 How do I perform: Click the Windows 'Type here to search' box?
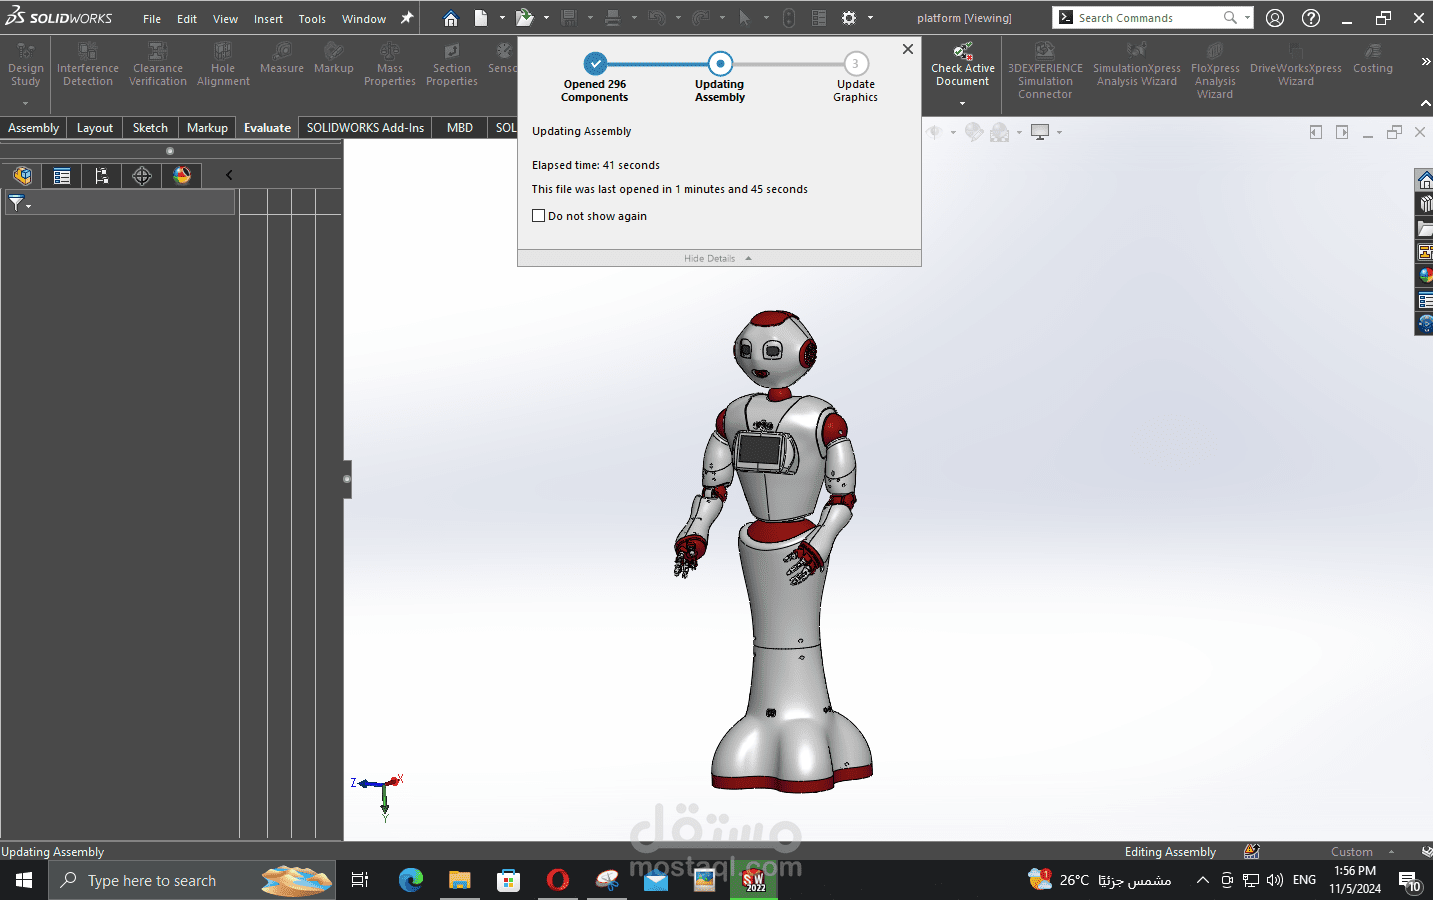pyautogui.click(x=190, y=880)
